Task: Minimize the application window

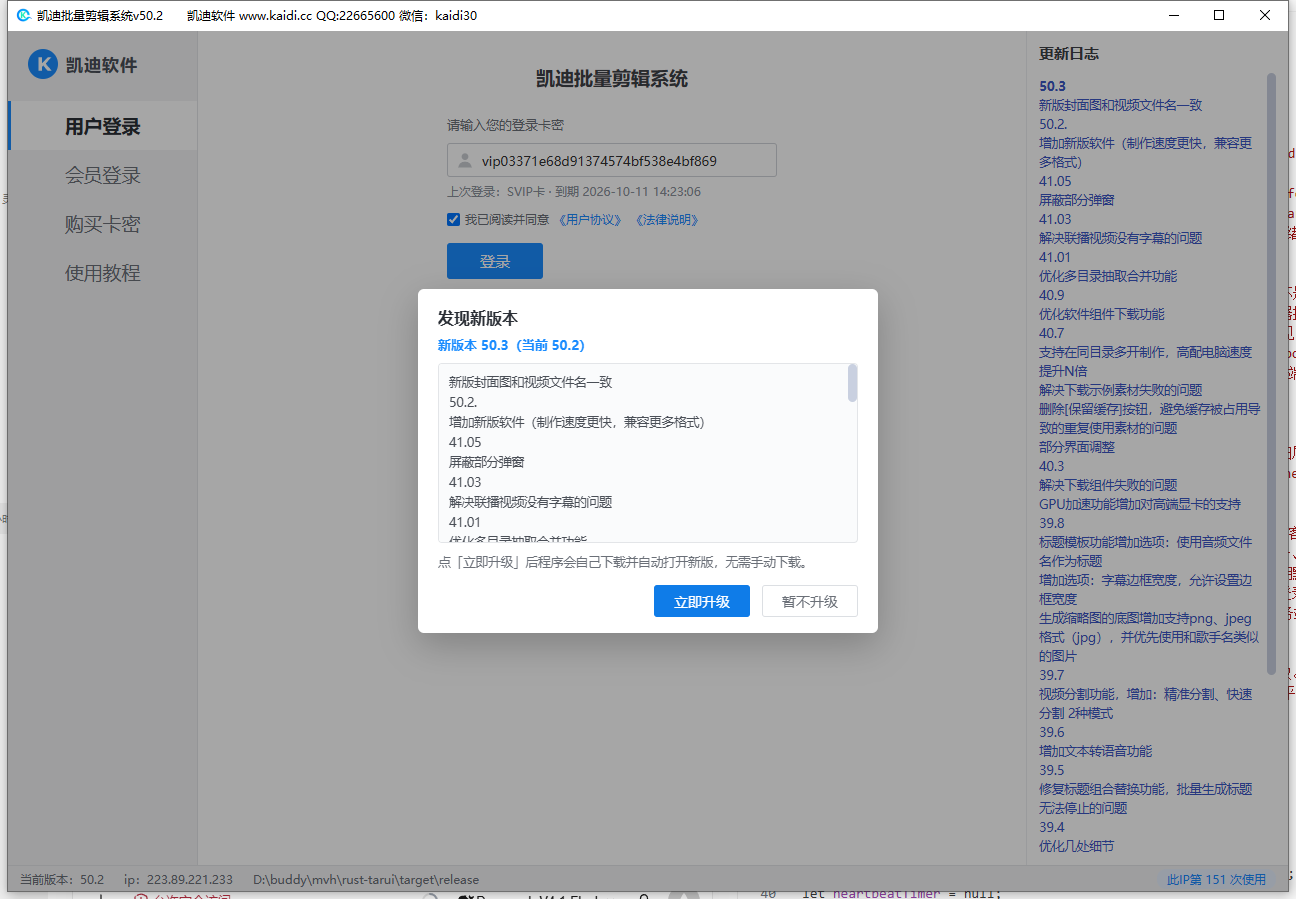Action: (1173, 15)
